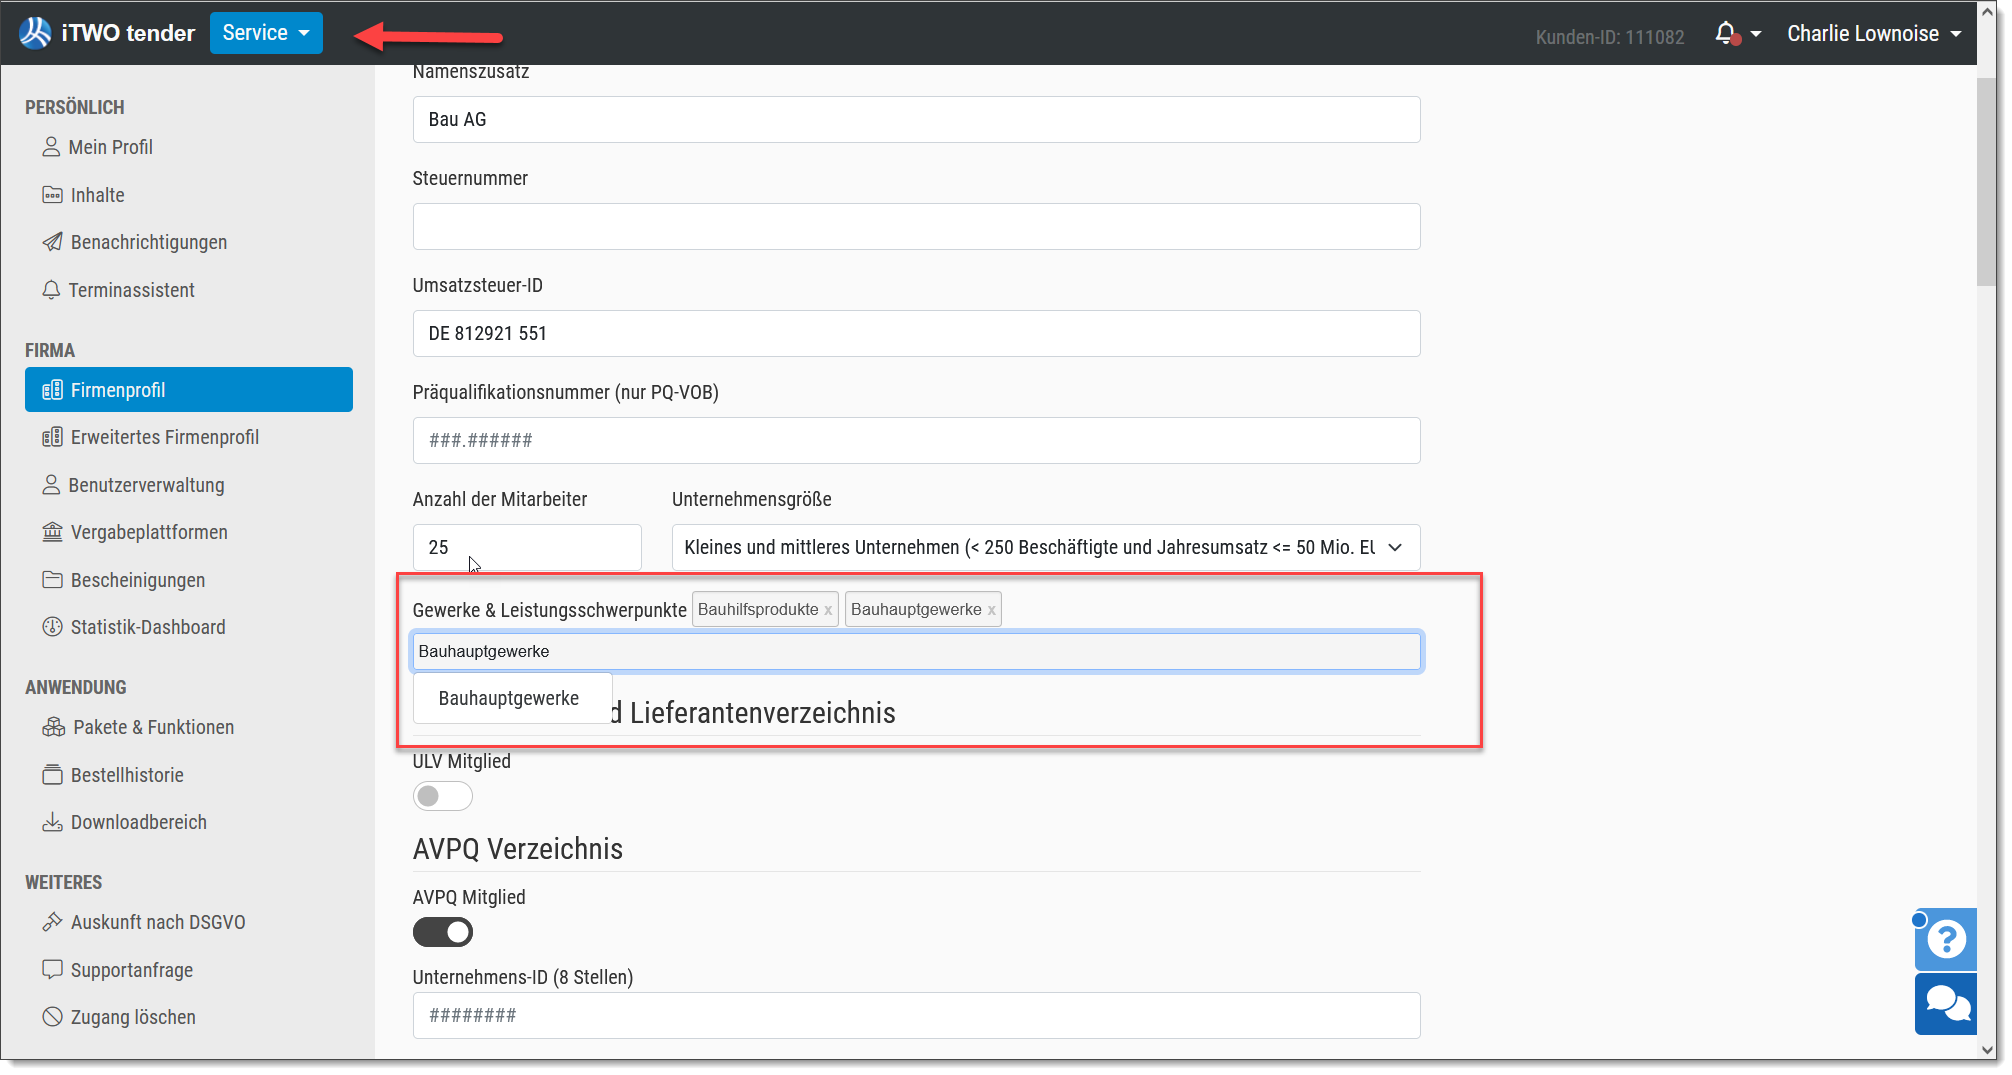This screenshot has width=2012, height=1075.
Task: Remove the Bauhilfsprodukte tag
Action: point(828,610)
